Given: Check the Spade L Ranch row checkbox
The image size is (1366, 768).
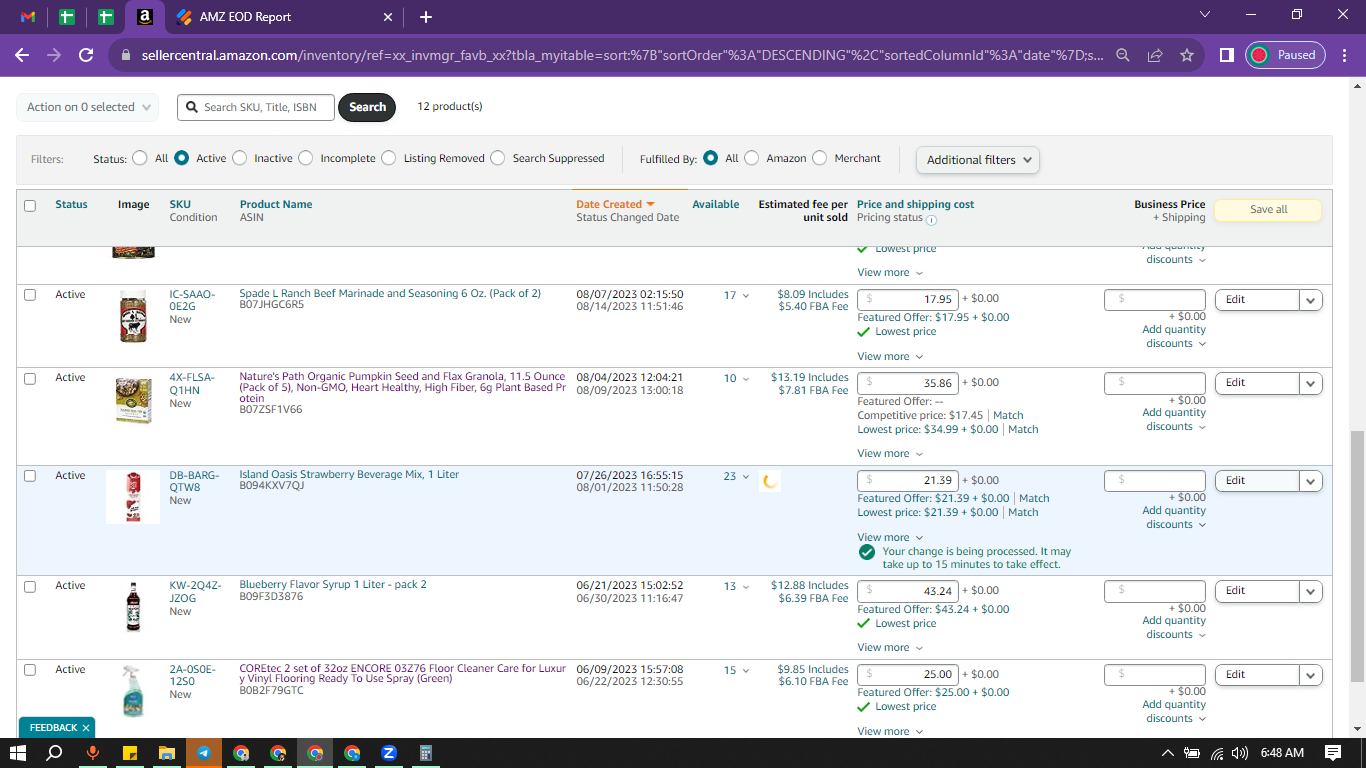Looking at the screenshot, I should coord(30,295).
